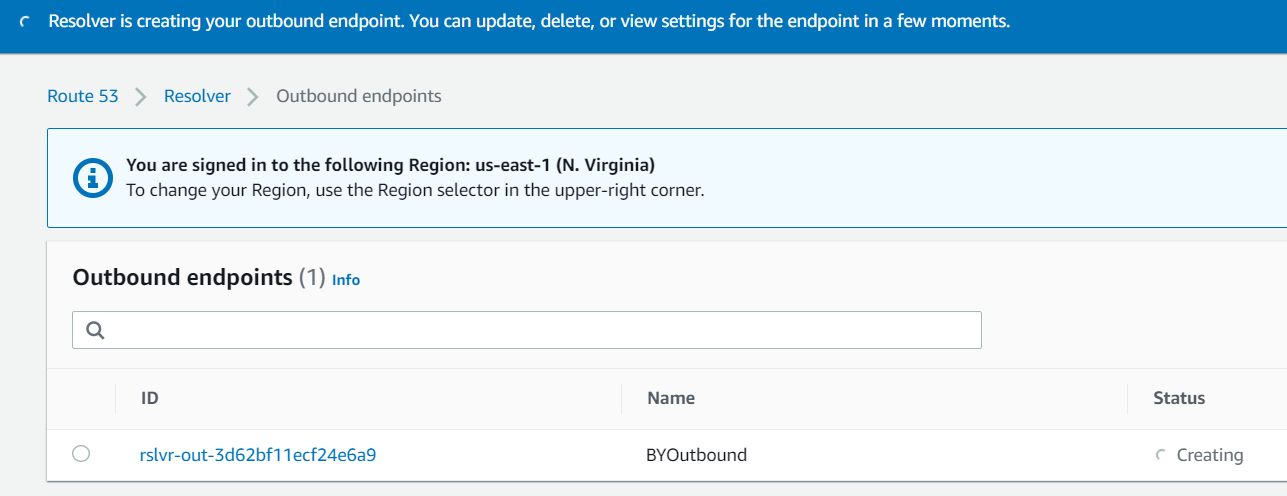Image resolution: width=1287 pixels, height=496 pixels.
Task: Click the spinner icon beside Creating status
Action: 1160,455
